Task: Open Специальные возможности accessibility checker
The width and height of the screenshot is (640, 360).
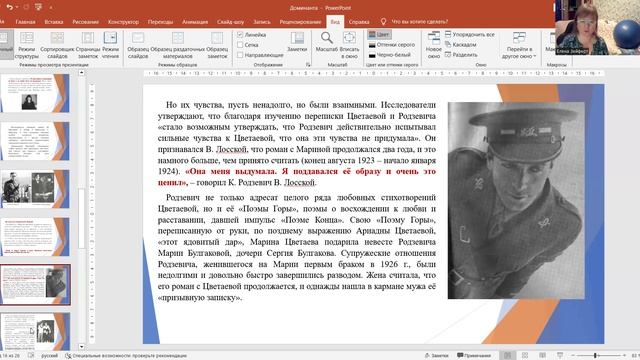Action: pos(126,356)
